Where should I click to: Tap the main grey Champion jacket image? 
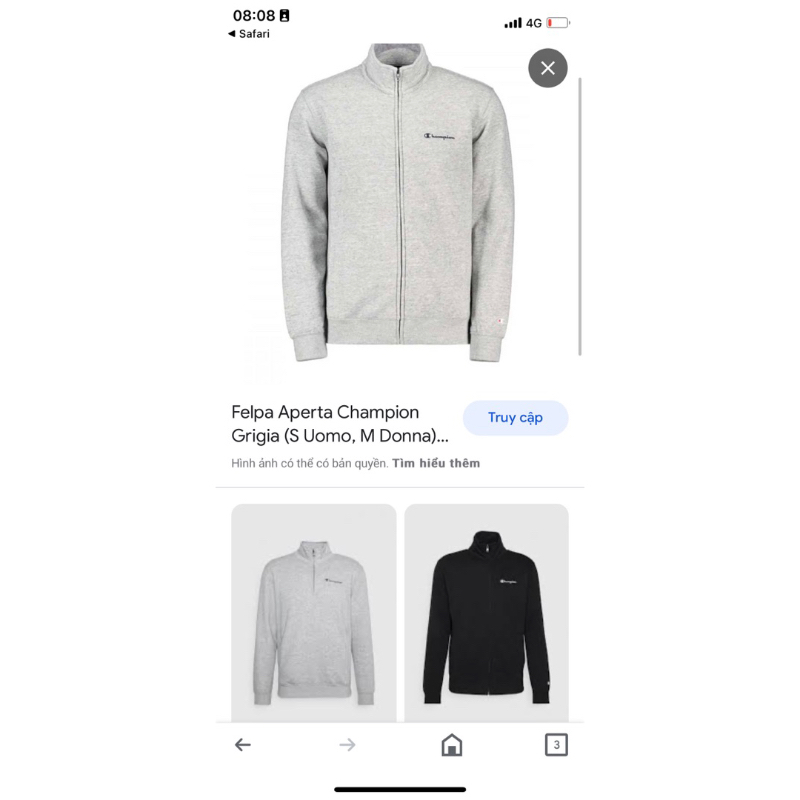click(397, 203)
